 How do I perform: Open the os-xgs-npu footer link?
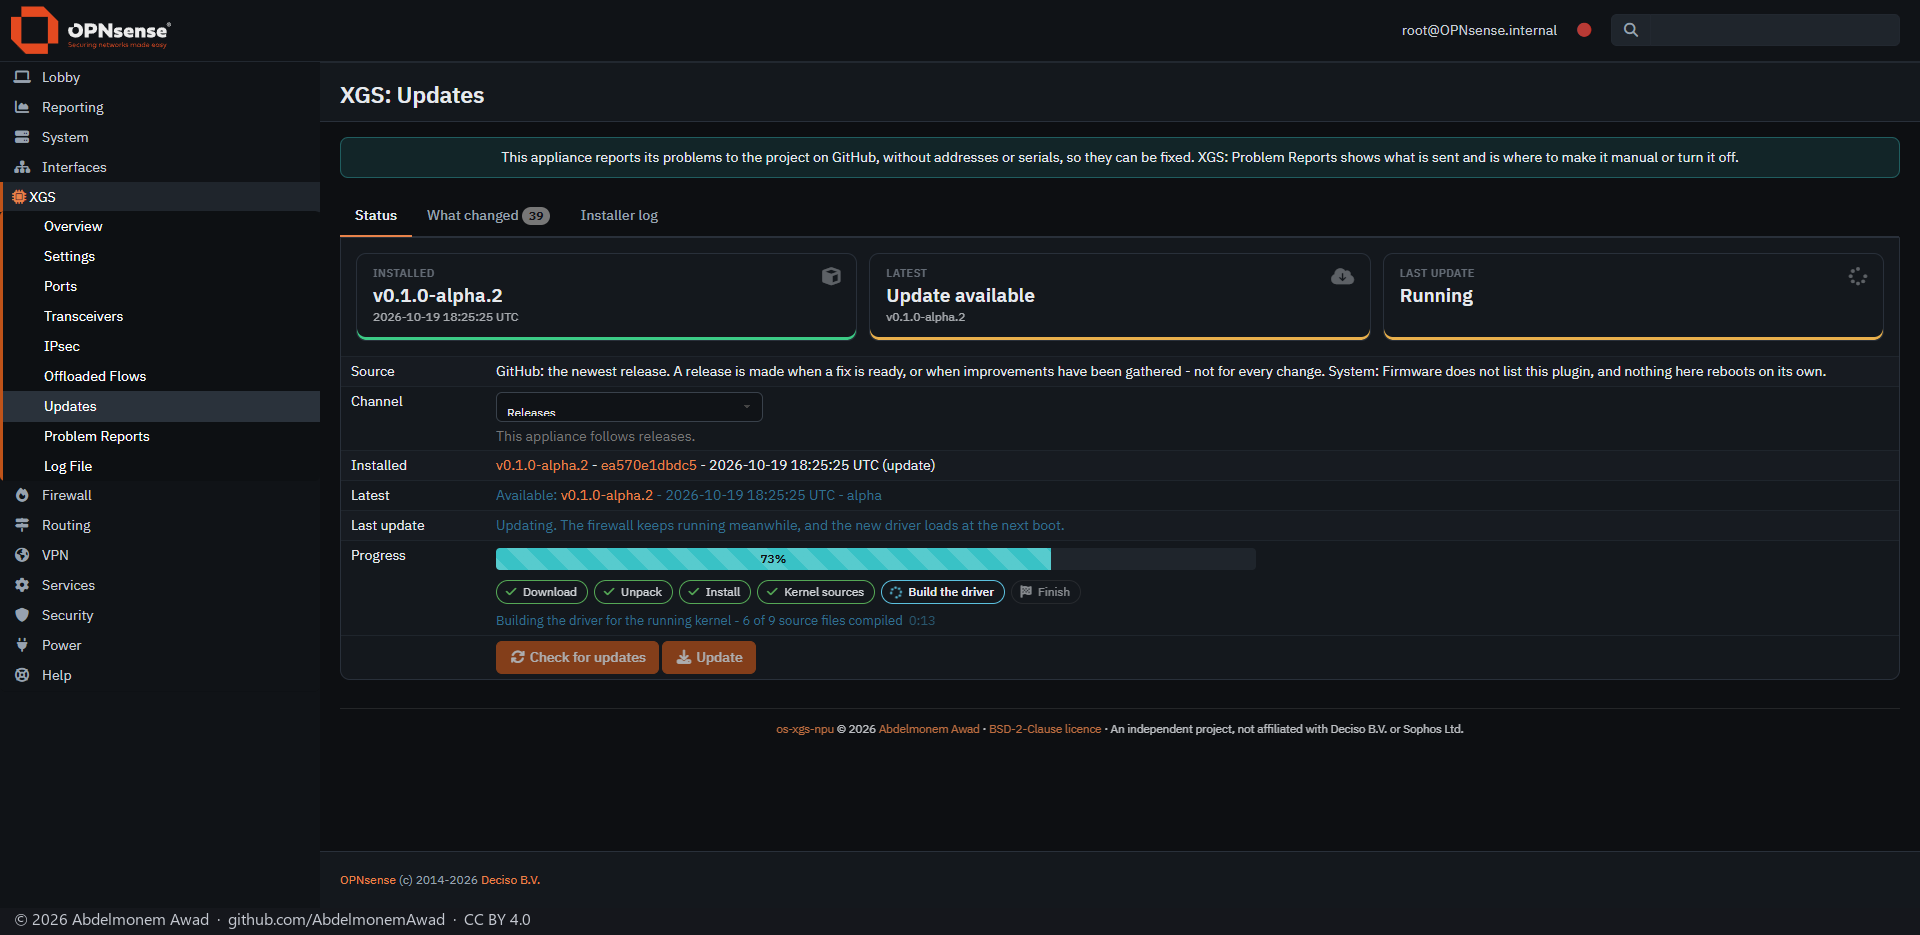pos(805,729)
